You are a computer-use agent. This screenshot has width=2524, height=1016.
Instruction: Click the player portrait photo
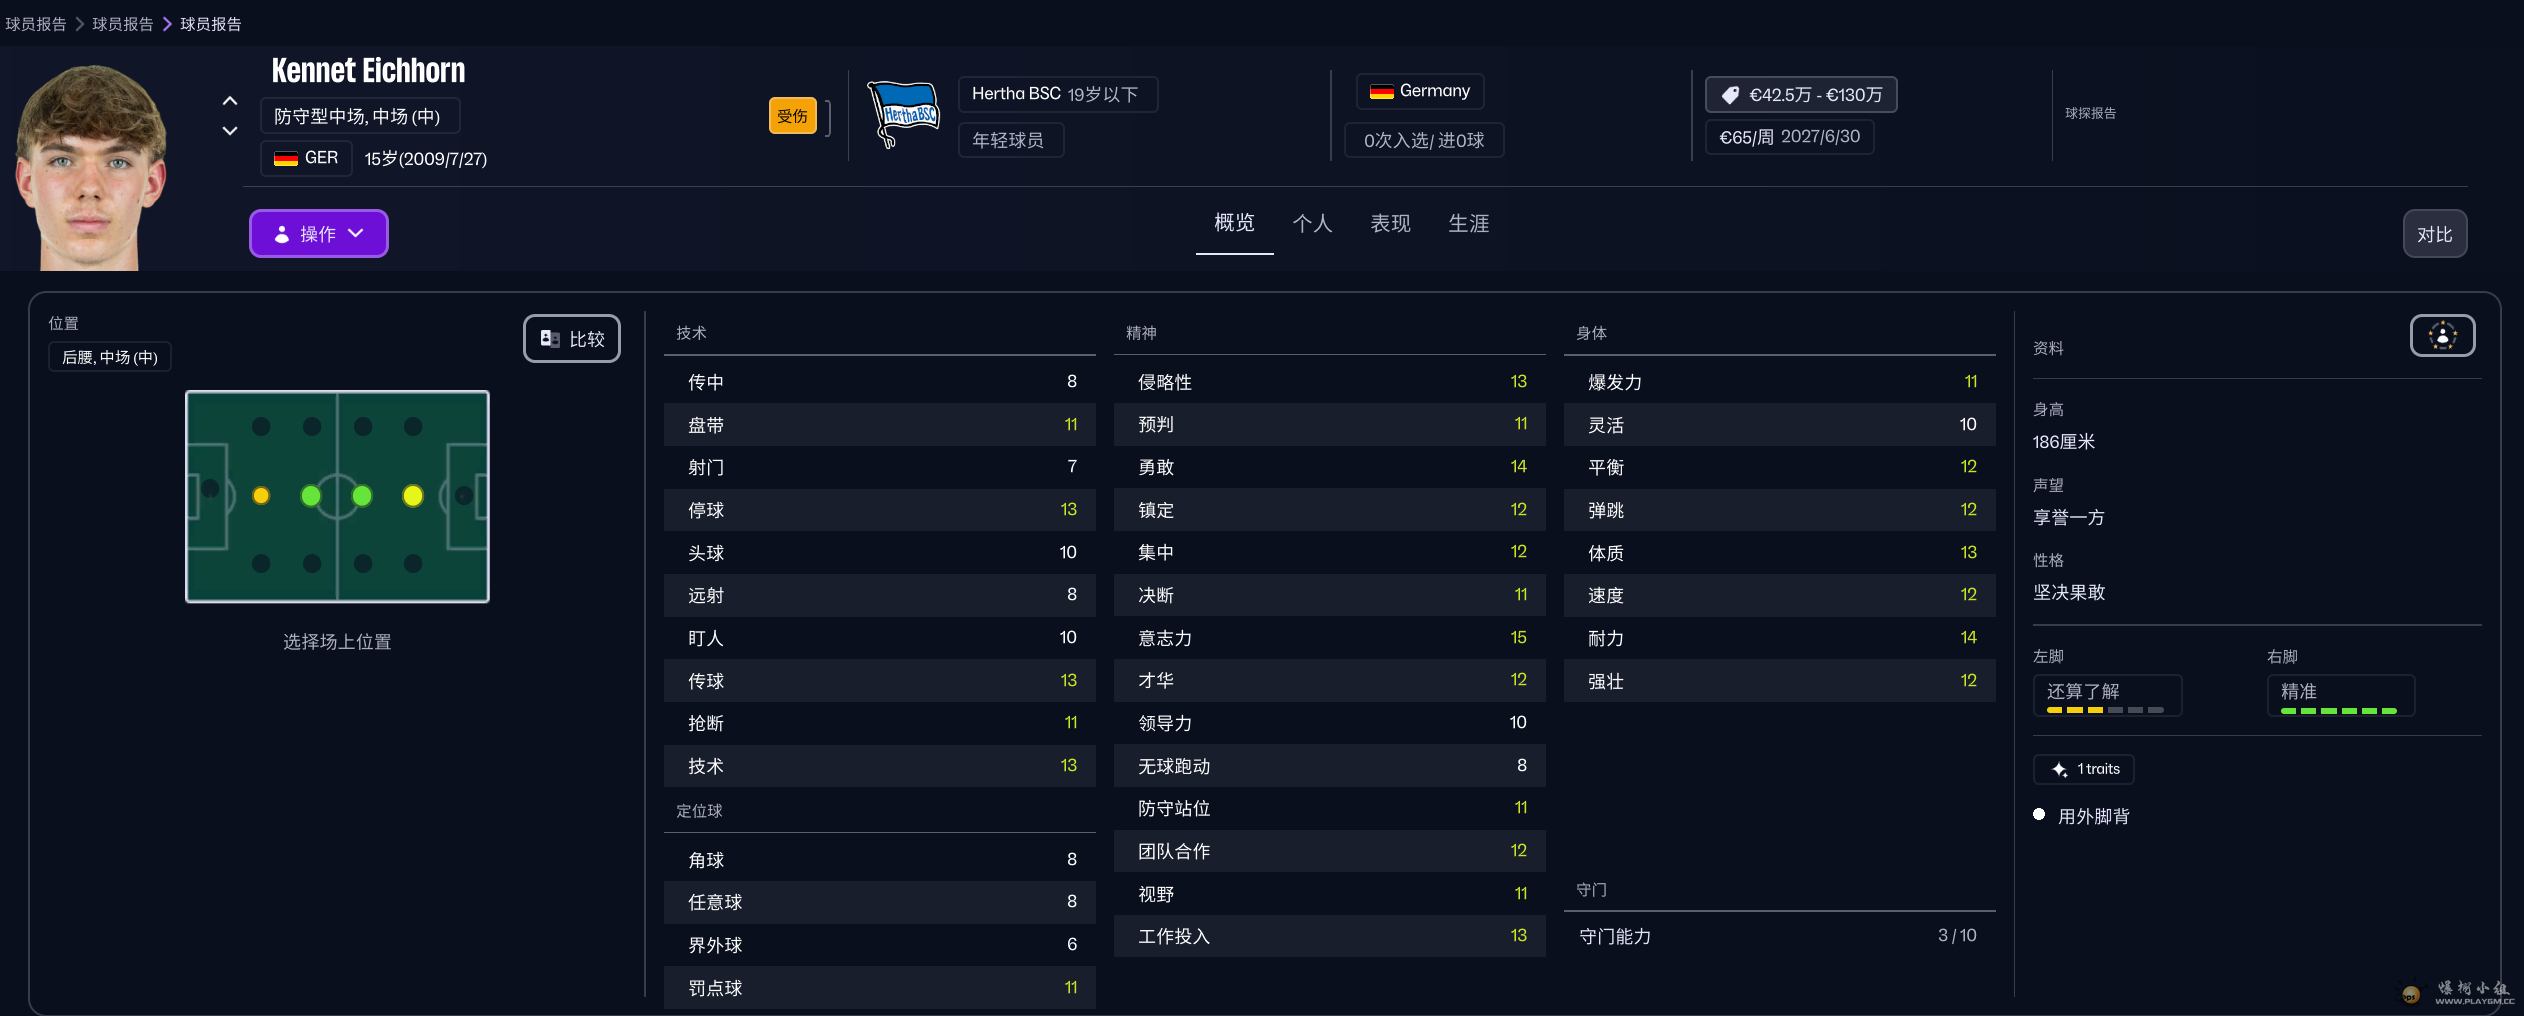click(x=90, y=160)
